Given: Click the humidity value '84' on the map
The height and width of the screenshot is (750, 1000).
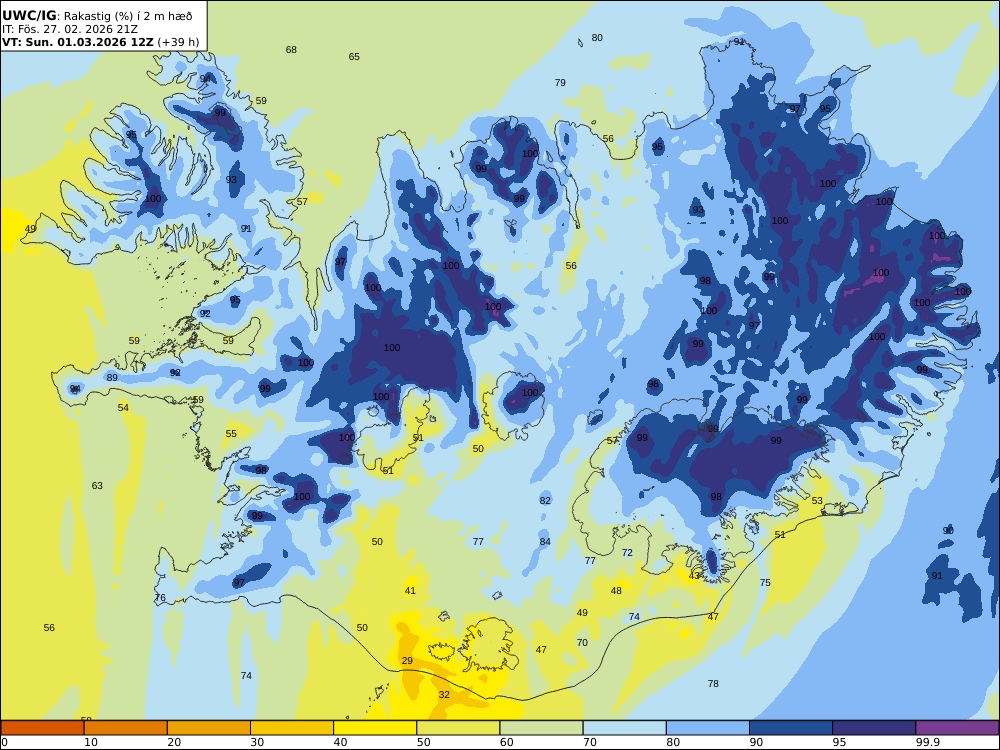Looking at the screenshot, I should [x=545, y=542].
